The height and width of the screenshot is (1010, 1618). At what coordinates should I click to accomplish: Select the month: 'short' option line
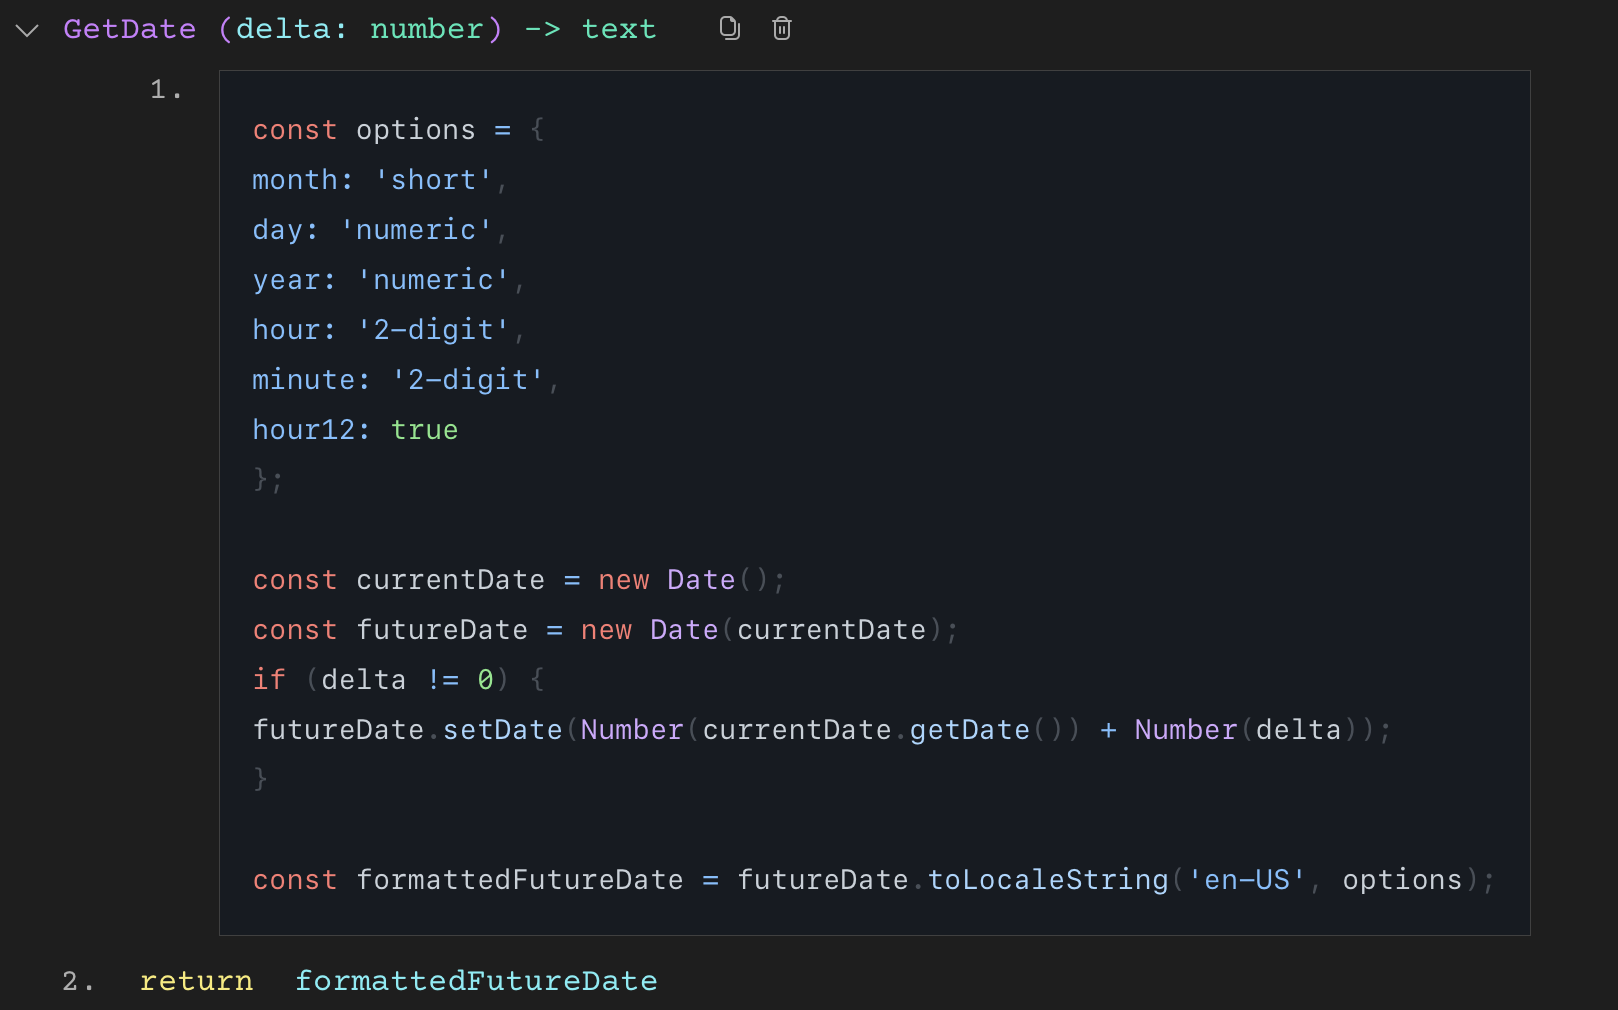coord(380,179)
